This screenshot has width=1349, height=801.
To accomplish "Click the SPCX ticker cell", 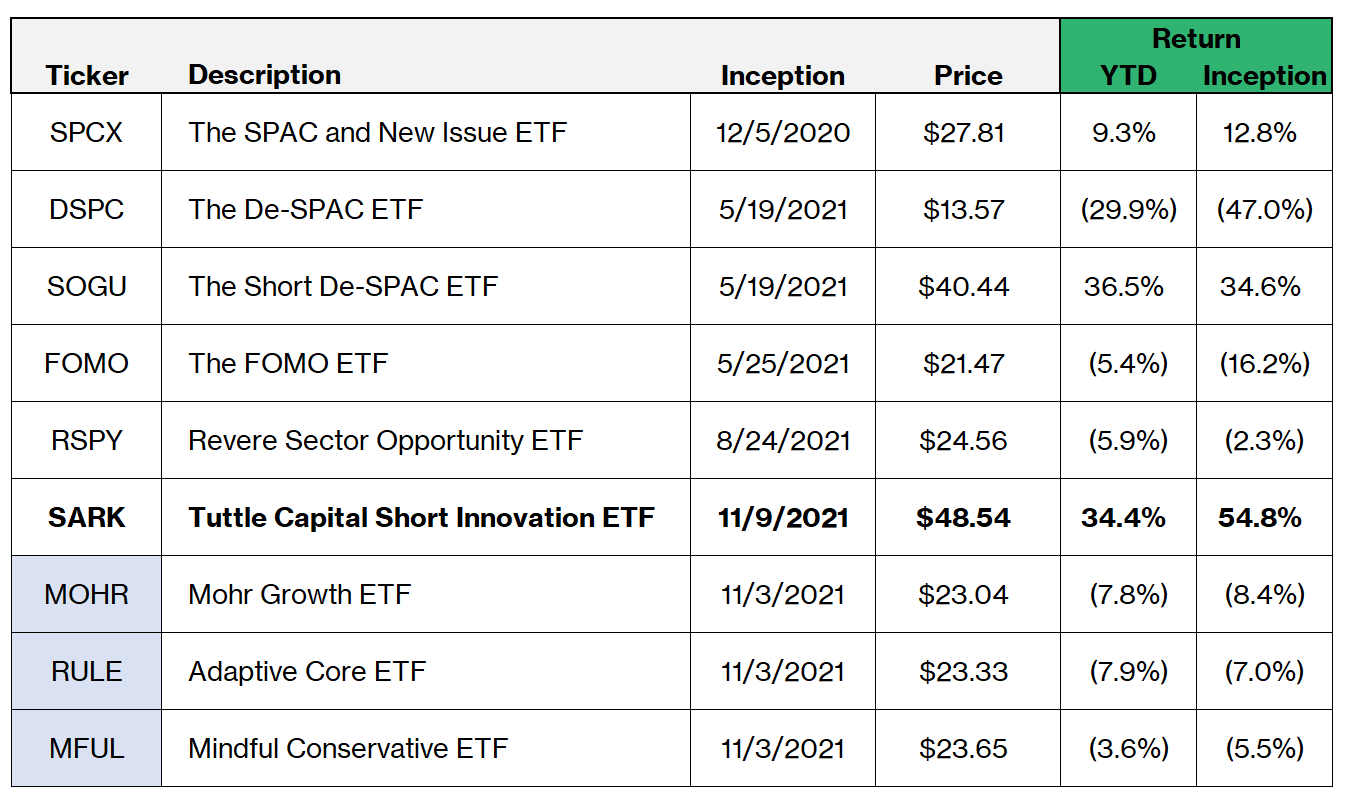I will point(86,132).
